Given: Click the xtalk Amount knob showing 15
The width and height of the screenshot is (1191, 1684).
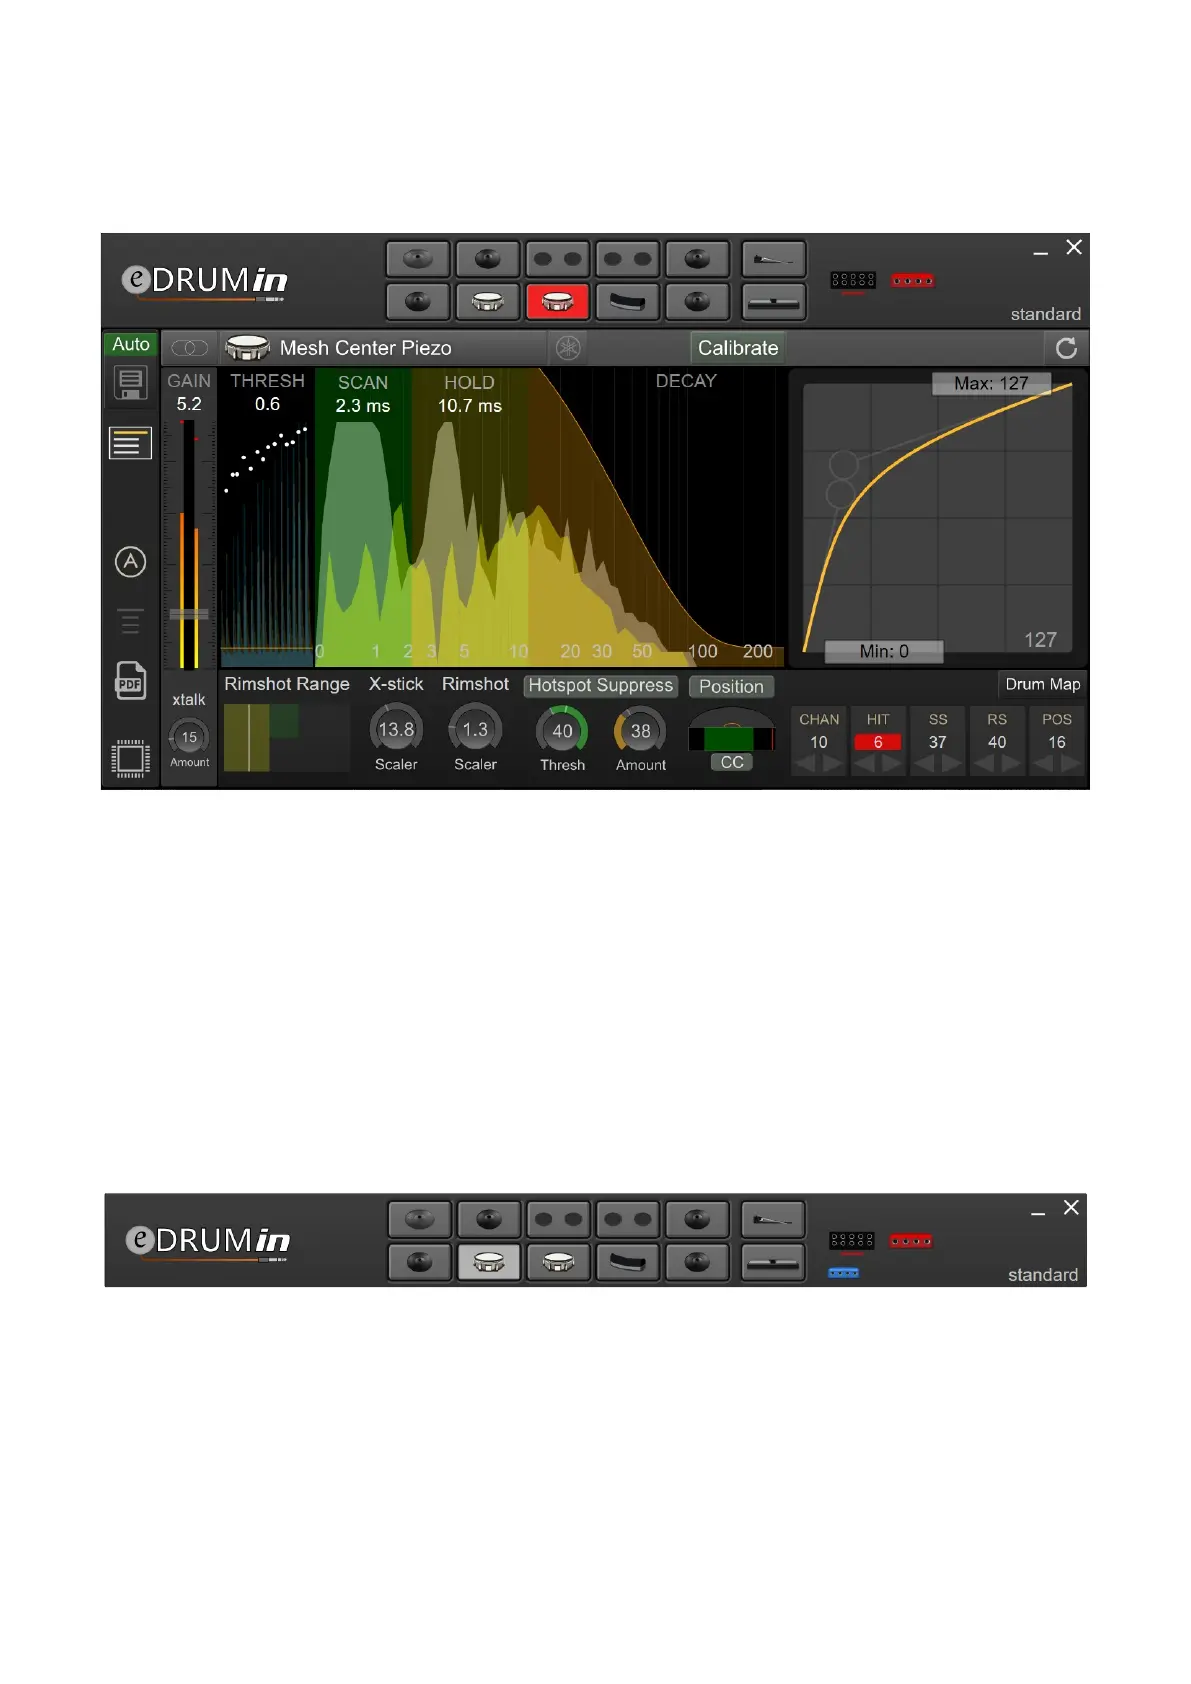Looking at the screenshot, I should (x=189, y=737).
